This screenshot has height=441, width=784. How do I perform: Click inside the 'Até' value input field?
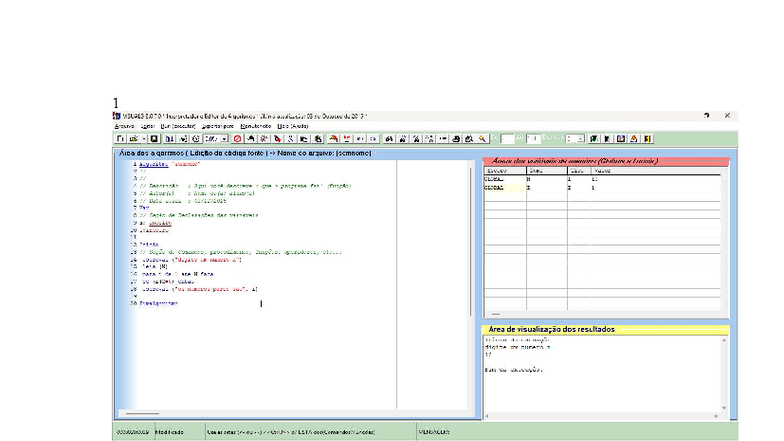pyautogui.click(x=533, y=138)
